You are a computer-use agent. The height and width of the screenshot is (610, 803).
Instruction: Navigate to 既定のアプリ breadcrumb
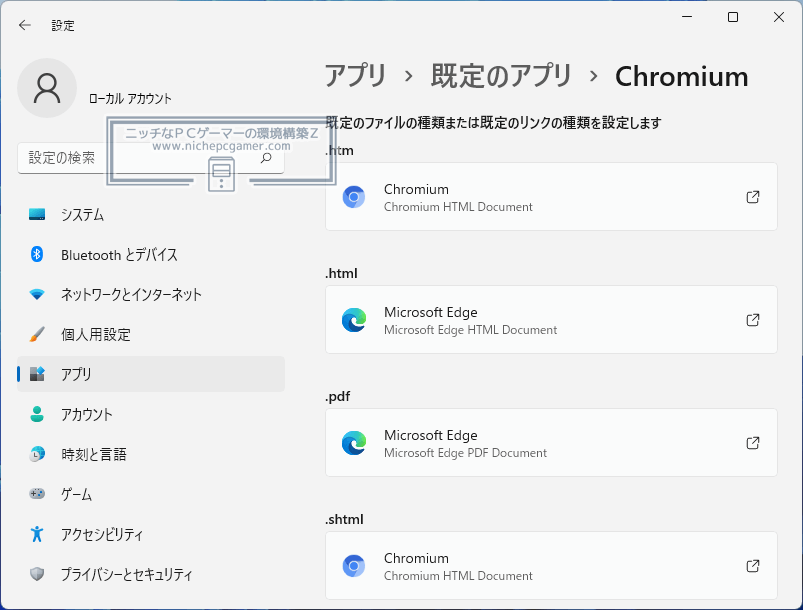coord(501,76)
